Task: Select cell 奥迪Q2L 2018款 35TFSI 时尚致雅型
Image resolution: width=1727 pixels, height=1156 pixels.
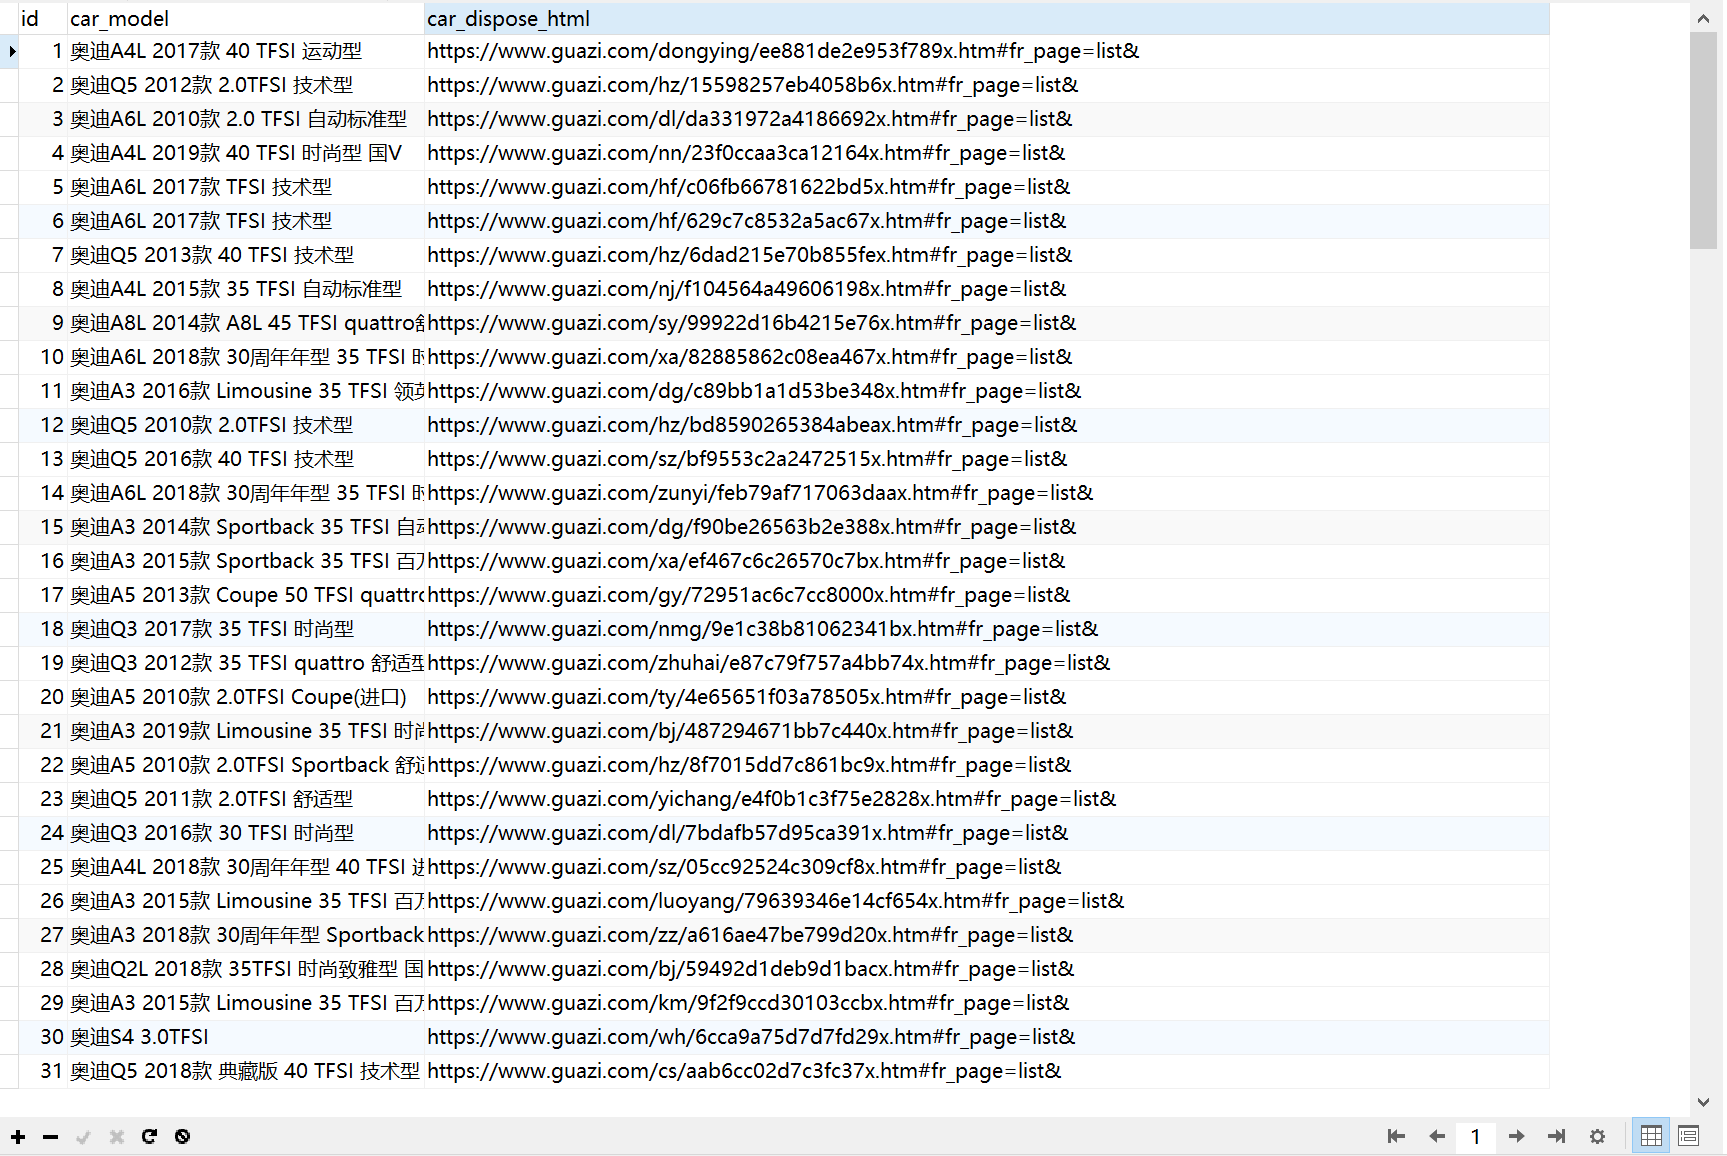Action: pos(245,969)
